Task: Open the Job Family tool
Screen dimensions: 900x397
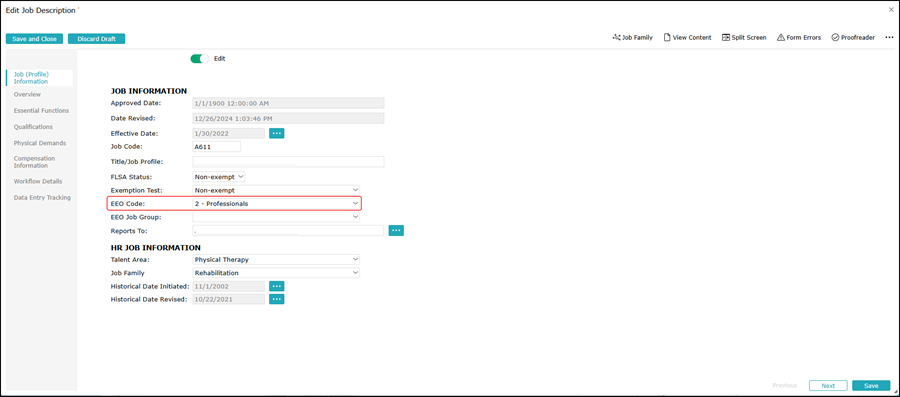Action: [633, 37]
